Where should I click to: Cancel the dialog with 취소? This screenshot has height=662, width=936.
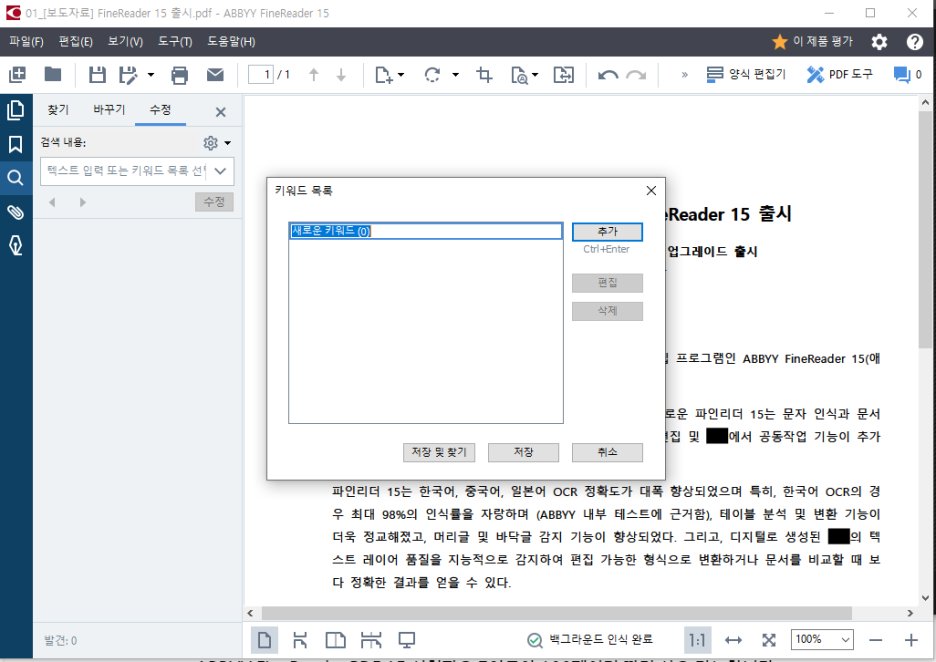point(607,452)
